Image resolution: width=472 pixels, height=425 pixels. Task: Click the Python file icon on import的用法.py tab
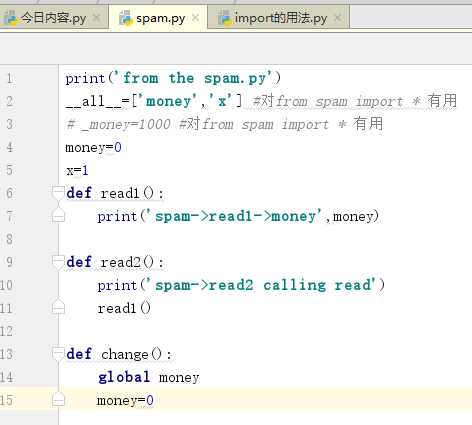pyautogui.click(x=224, y=18)
